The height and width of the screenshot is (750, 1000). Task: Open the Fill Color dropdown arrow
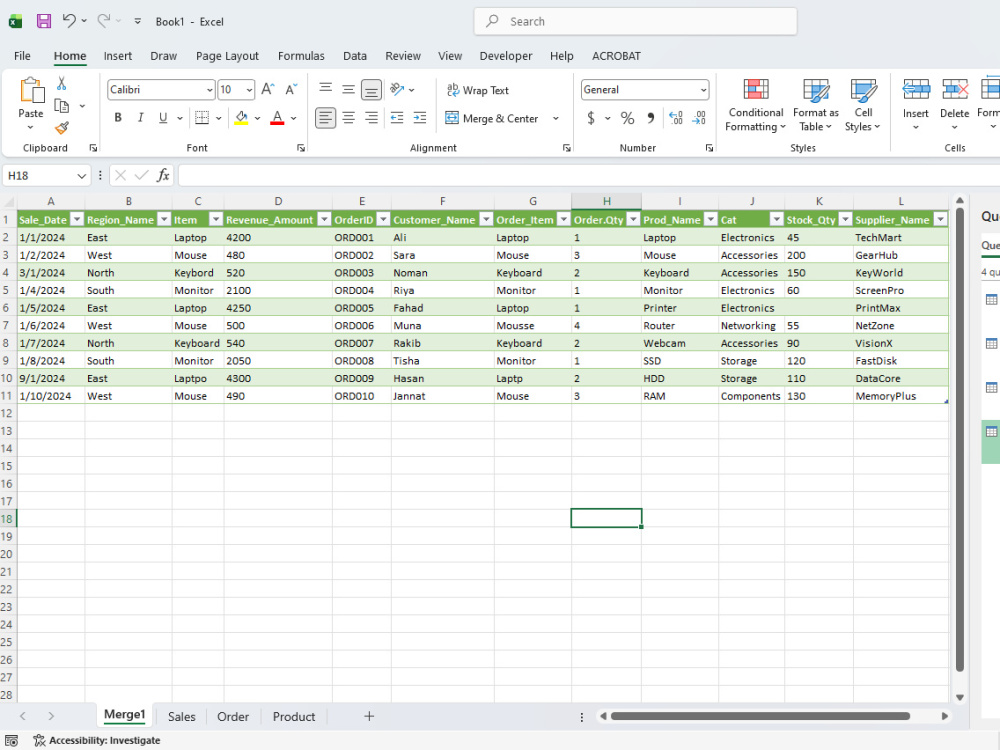pos(259,118)
